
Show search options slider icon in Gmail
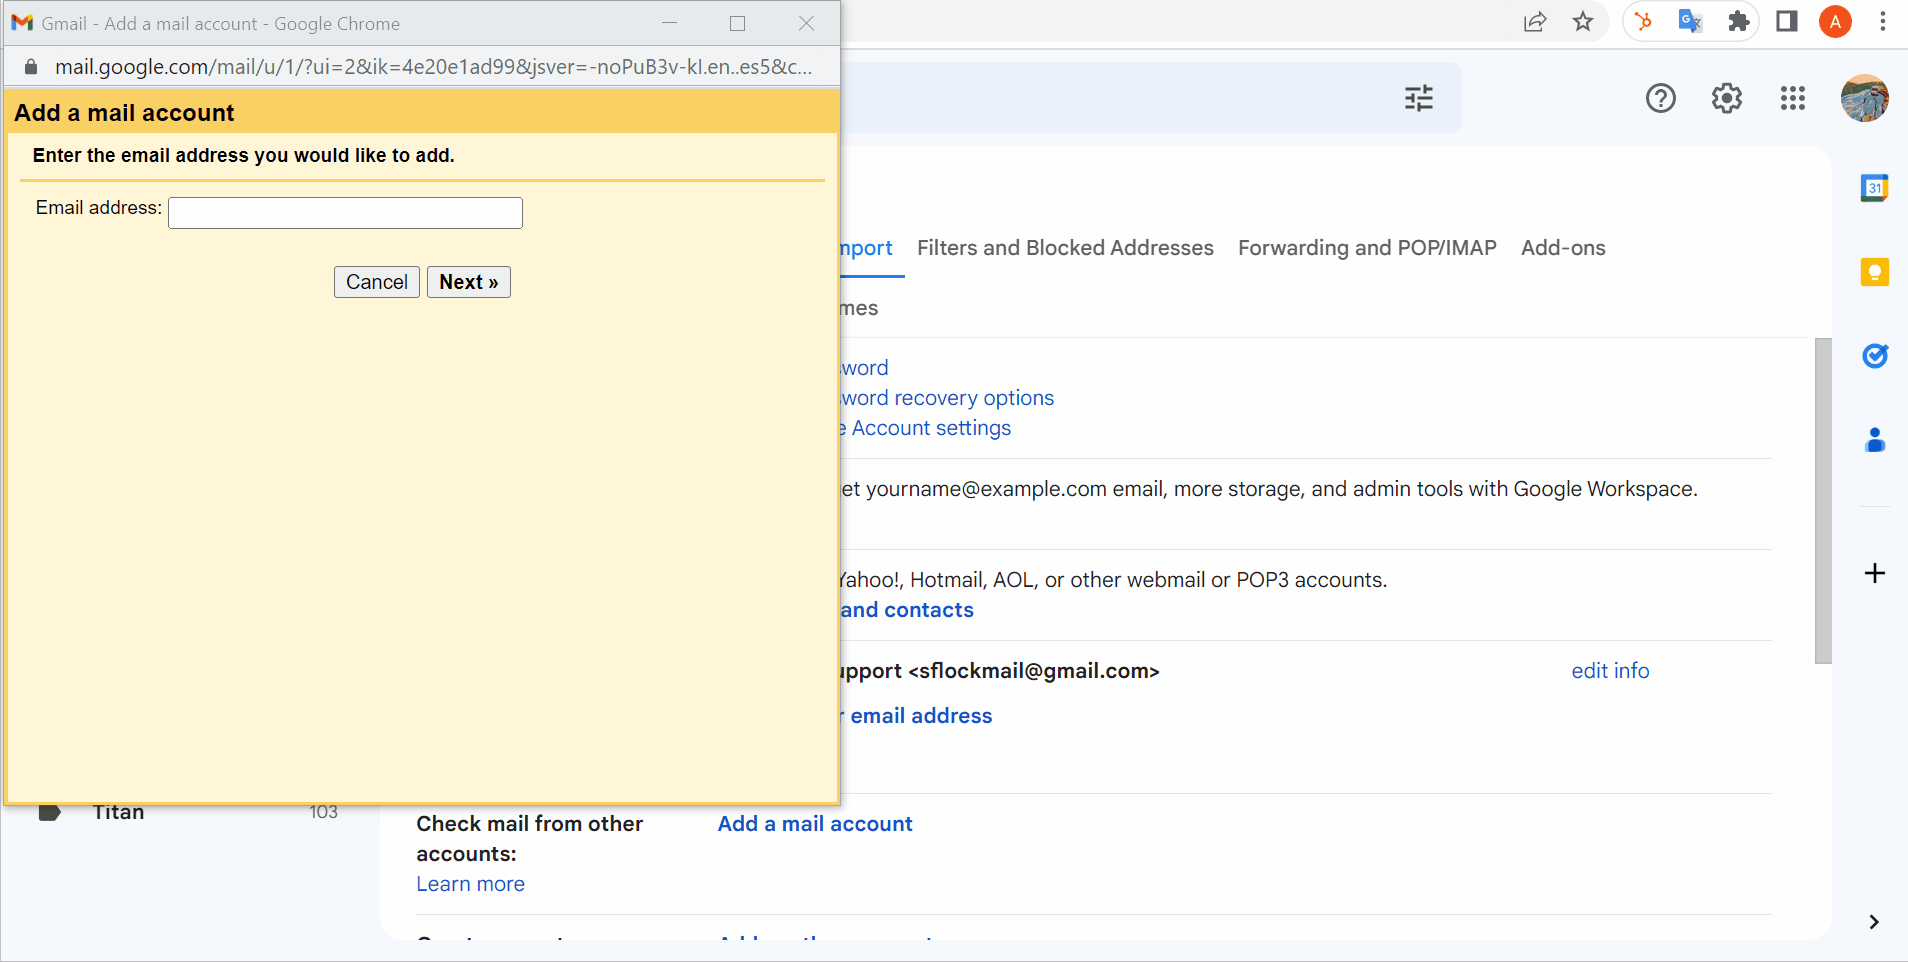1419,98
